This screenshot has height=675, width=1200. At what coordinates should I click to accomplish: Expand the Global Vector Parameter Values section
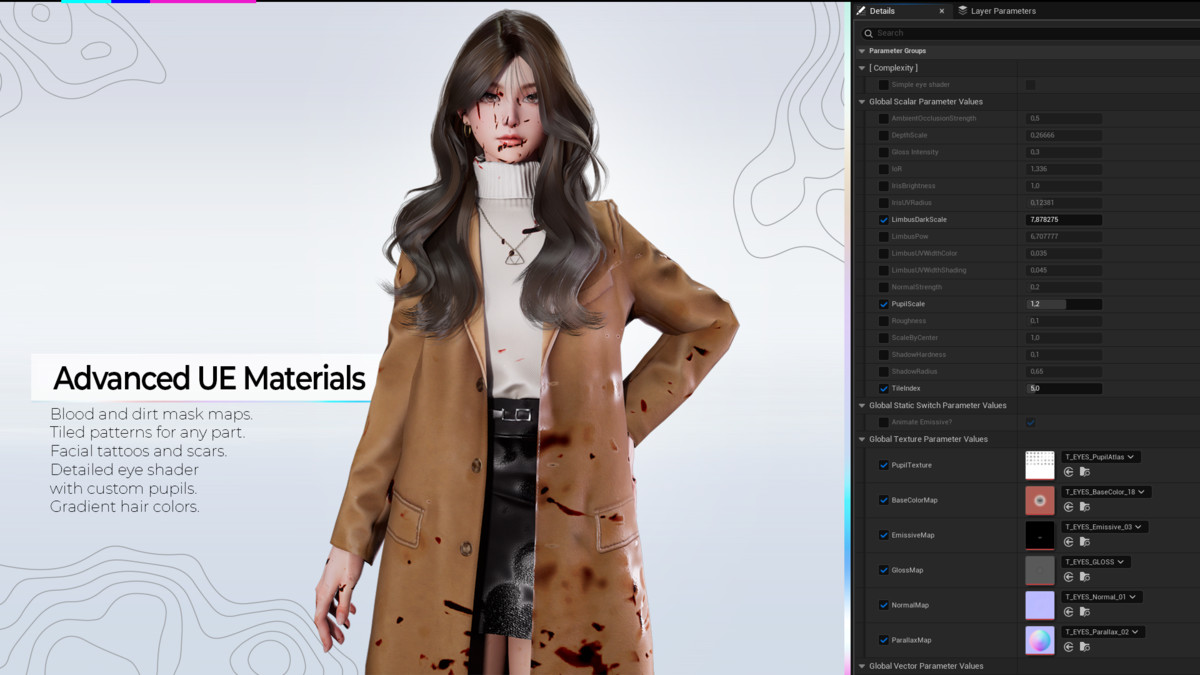pos(862,666)
